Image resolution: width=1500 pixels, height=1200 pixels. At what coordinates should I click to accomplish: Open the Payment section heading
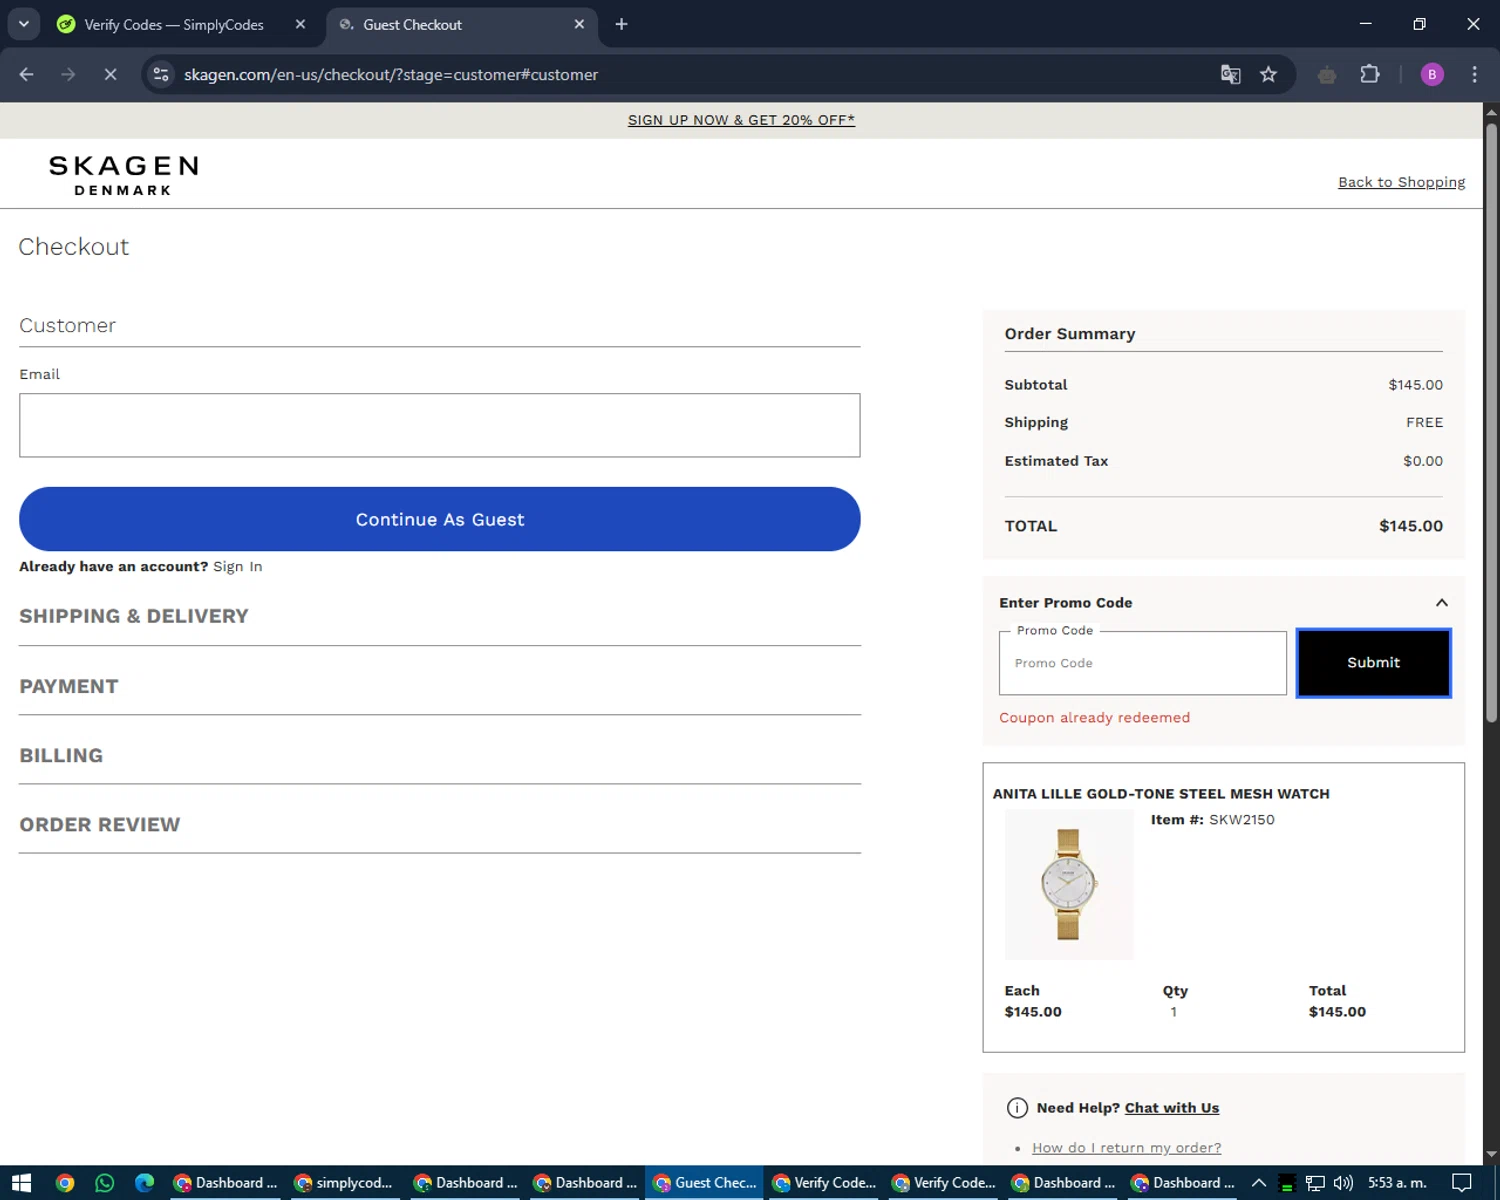click(69, 686)
